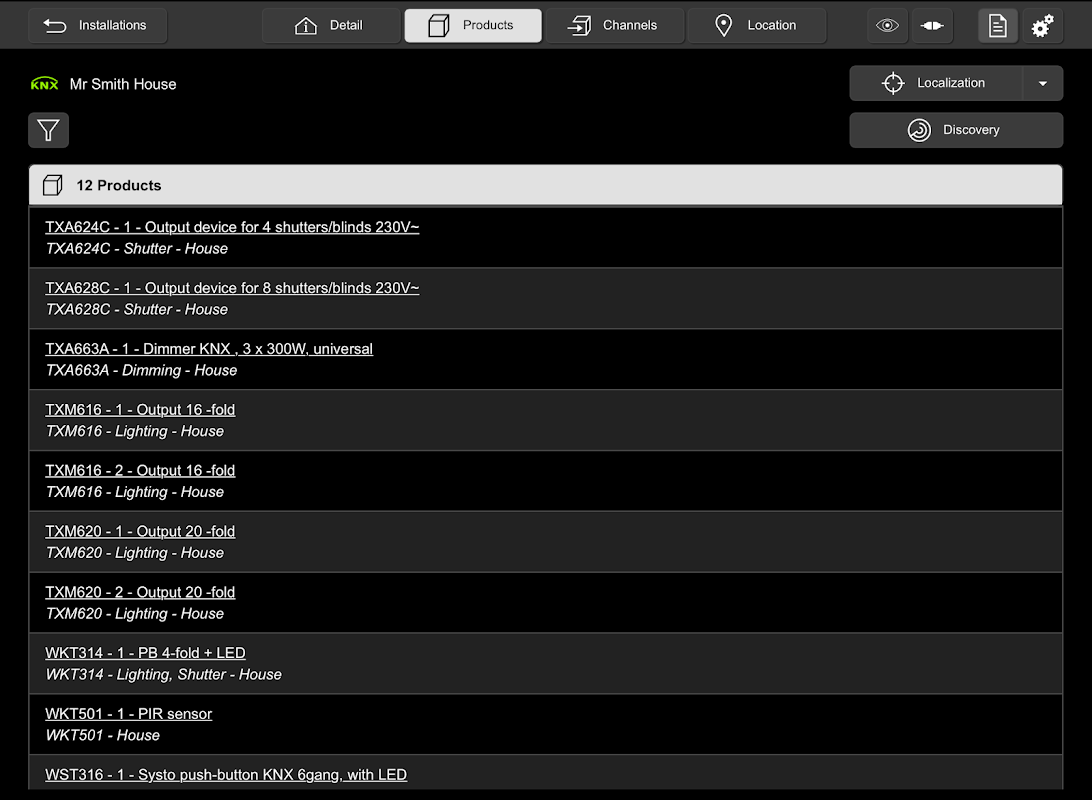
Task: Start Discovery
Action: point(956,130)
